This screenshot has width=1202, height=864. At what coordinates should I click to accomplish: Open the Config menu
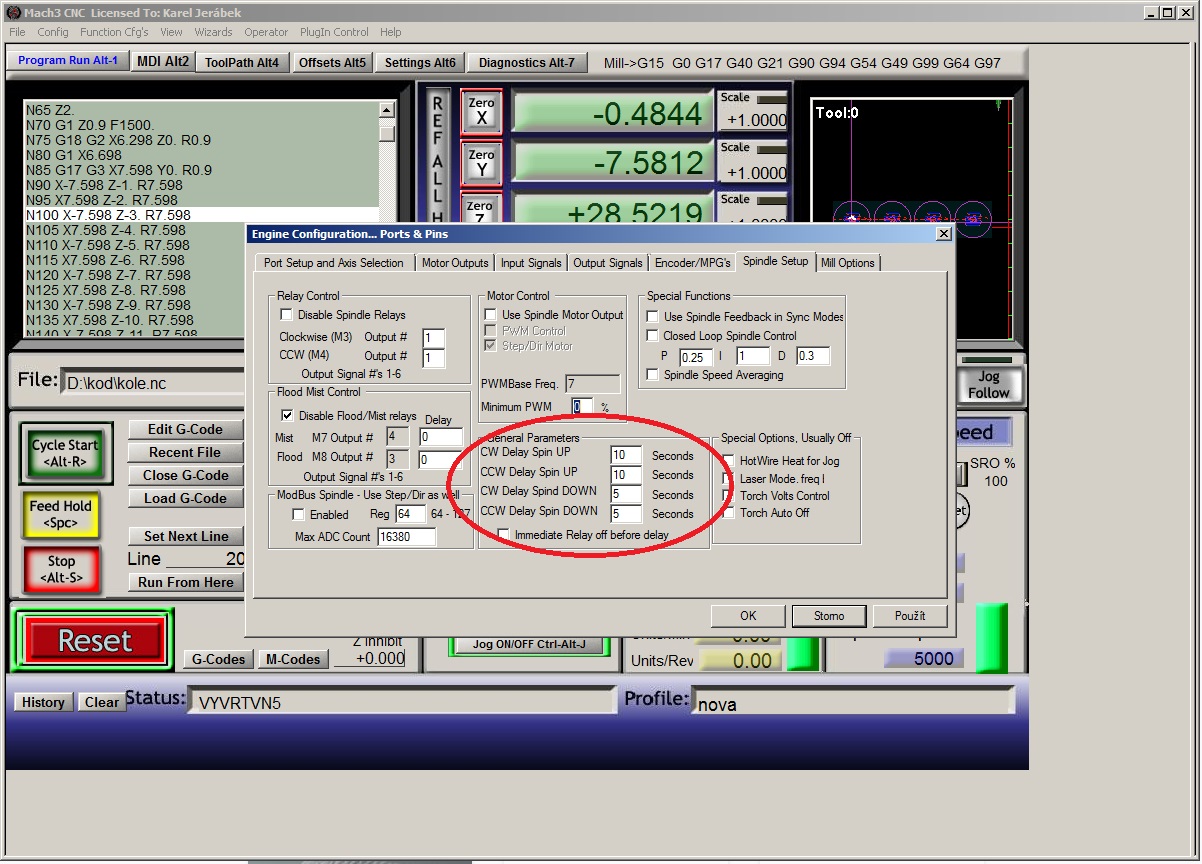(x=53, y=32)
